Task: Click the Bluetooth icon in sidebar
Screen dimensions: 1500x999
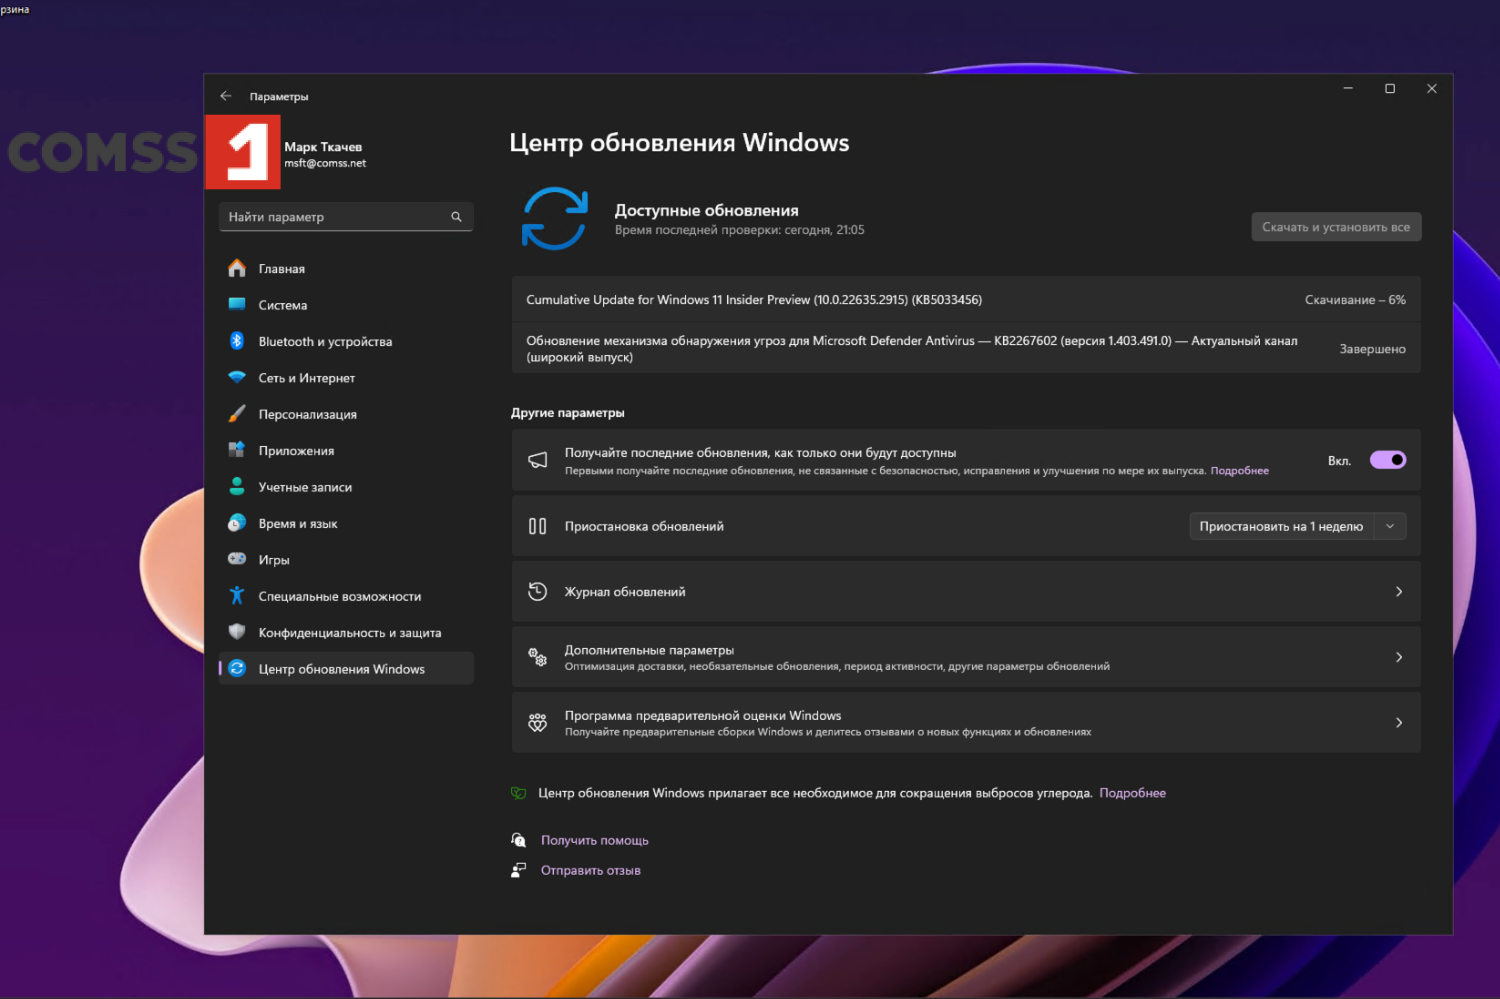Action: 237,341
